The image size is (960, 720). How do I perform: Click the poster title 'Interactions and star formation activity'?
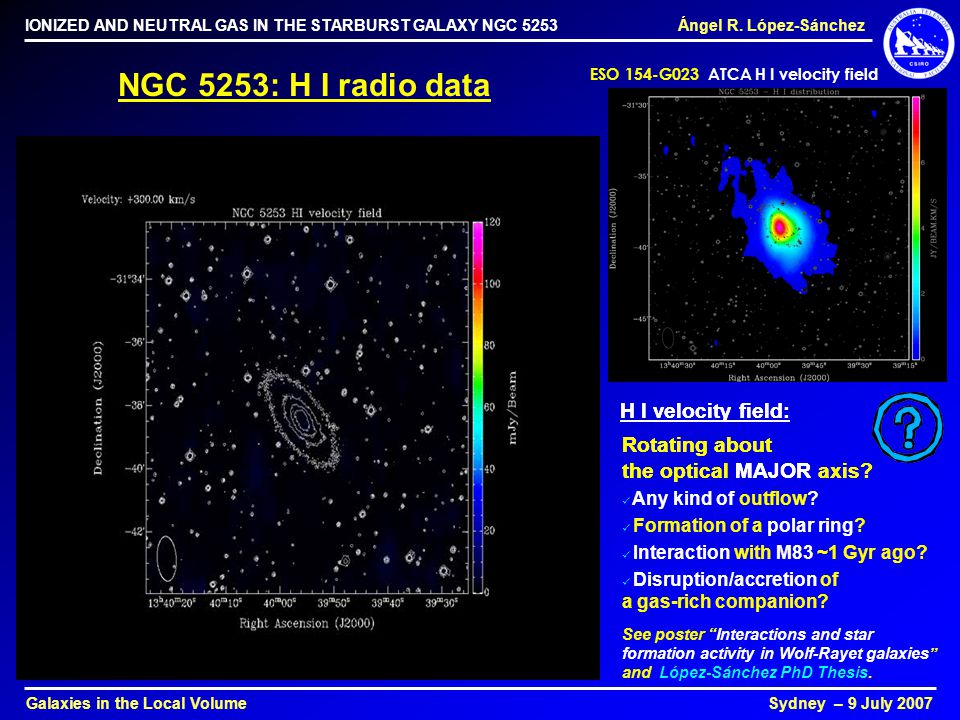pyautogui.click(x=780, y=643)
